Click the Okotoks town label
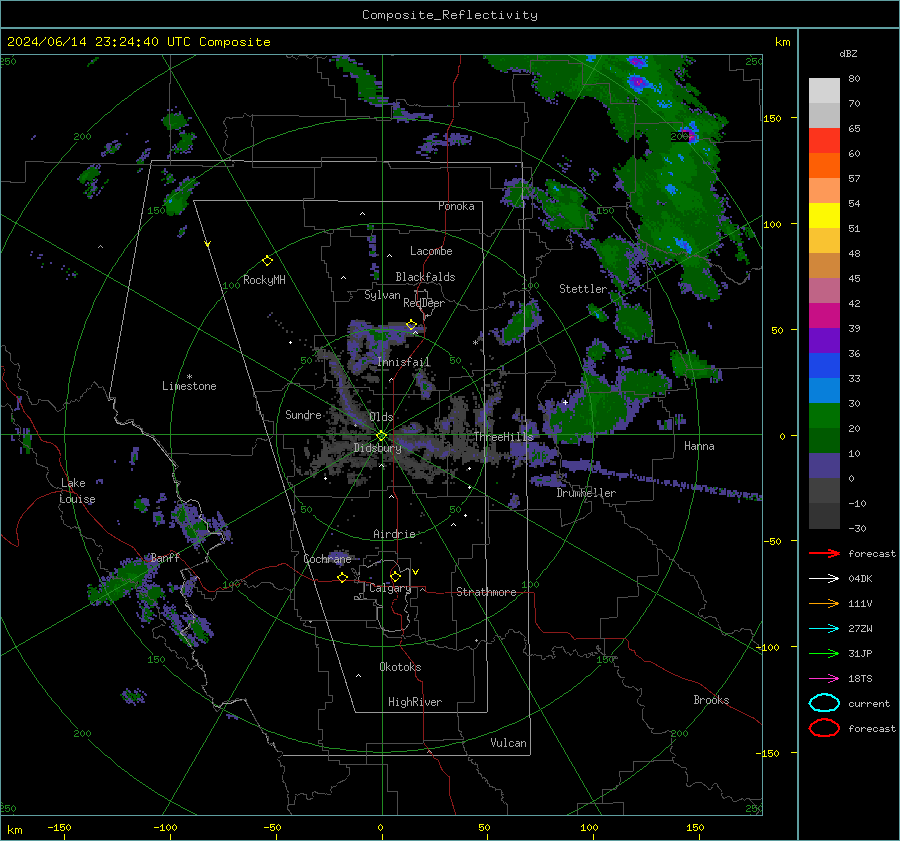 click(x=400, y=667)
